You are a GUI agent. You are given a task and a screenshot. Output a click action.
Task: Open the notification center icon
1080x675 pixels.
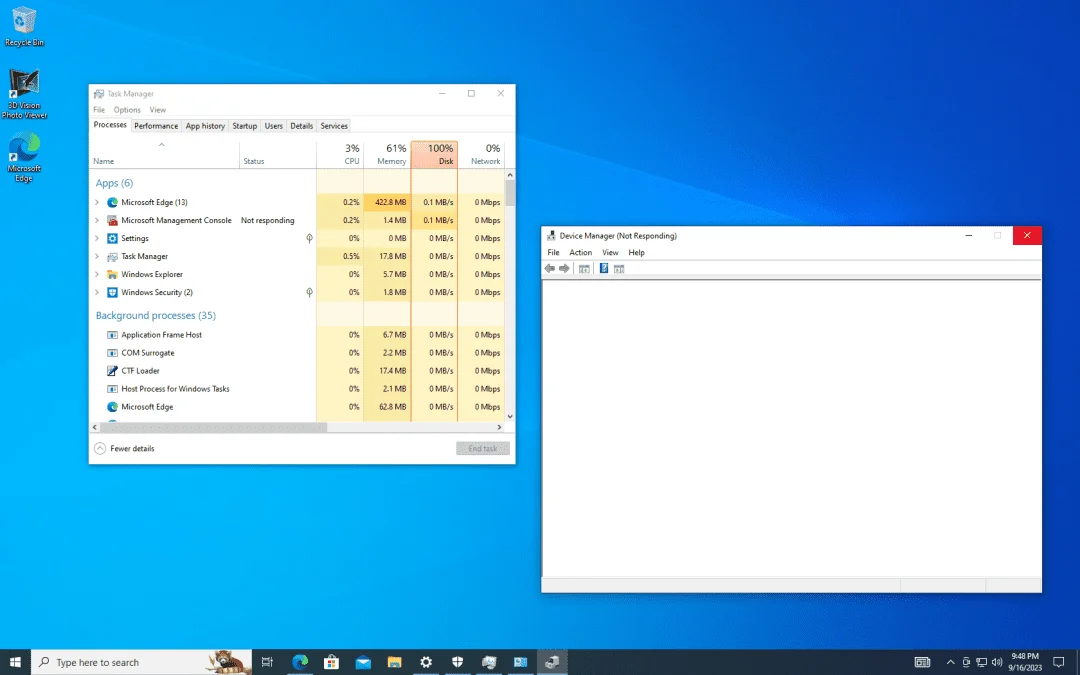(1059, 662)
